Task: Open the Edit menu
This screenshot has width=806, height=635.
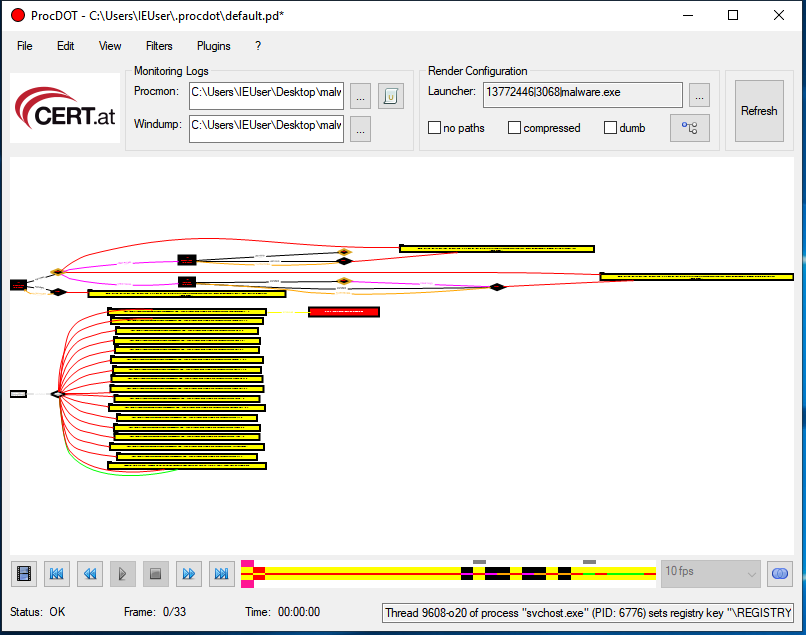Action: pyautogui.click(x=65, y=46)
